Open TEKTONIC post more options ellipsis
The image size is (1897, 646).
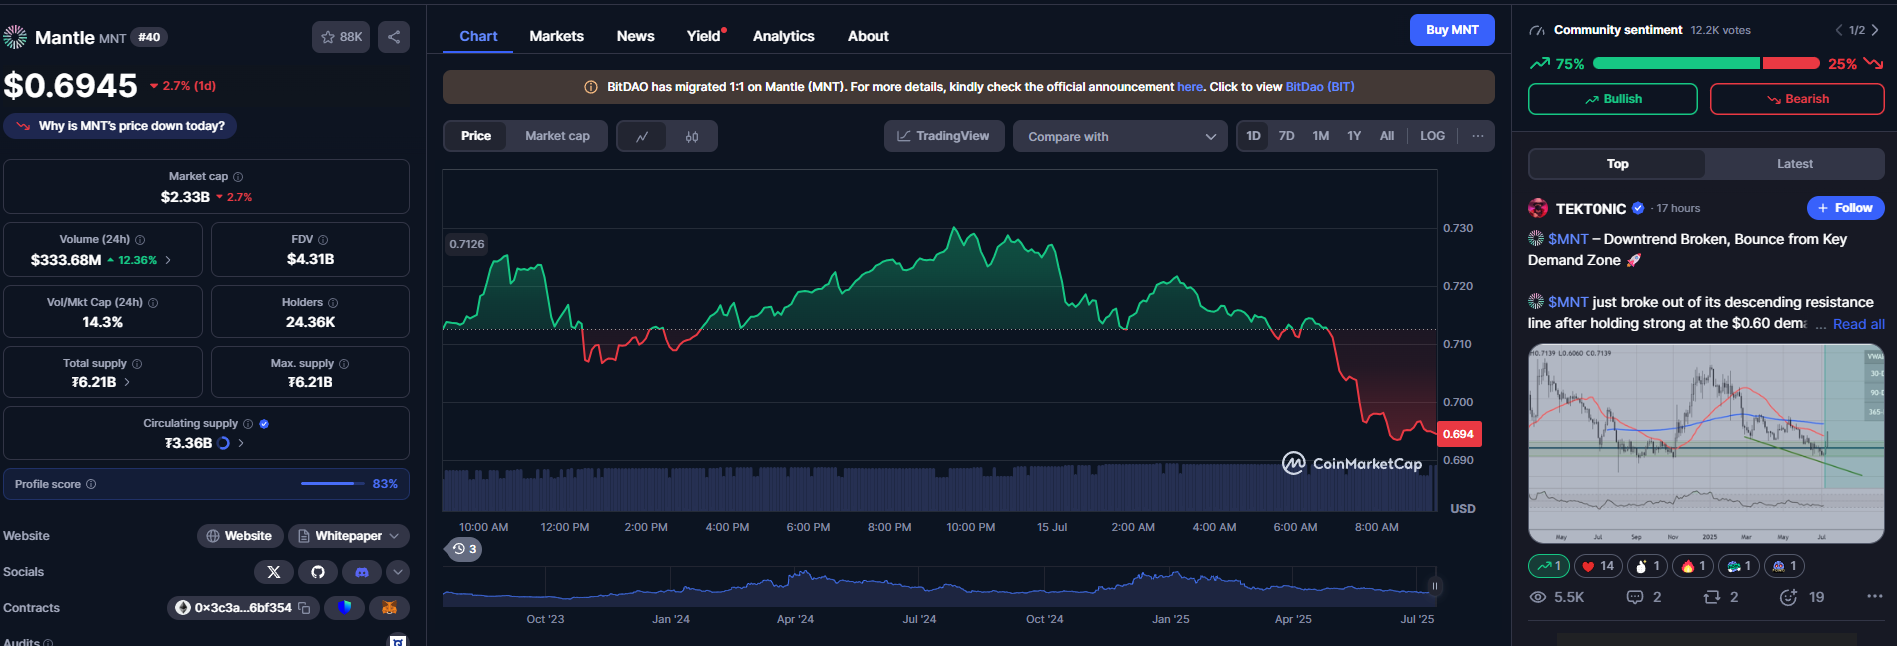pos(1874,596)
